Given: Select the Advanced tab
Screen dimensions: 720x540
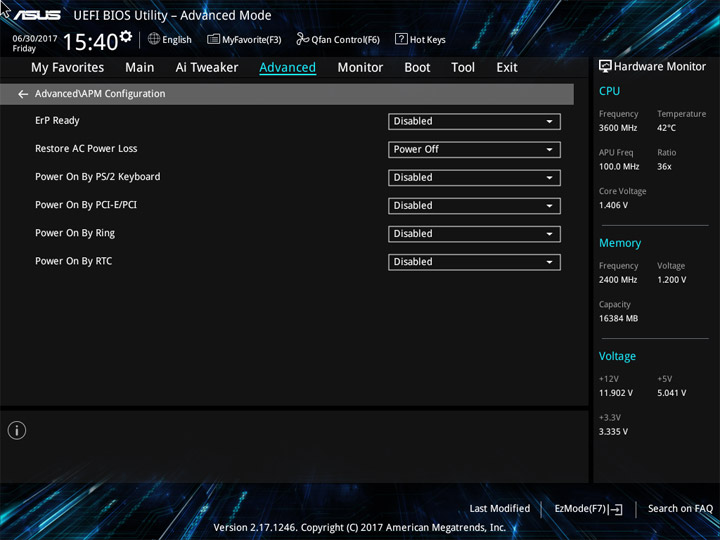Looking at the screenshot, I should [287, 68].
